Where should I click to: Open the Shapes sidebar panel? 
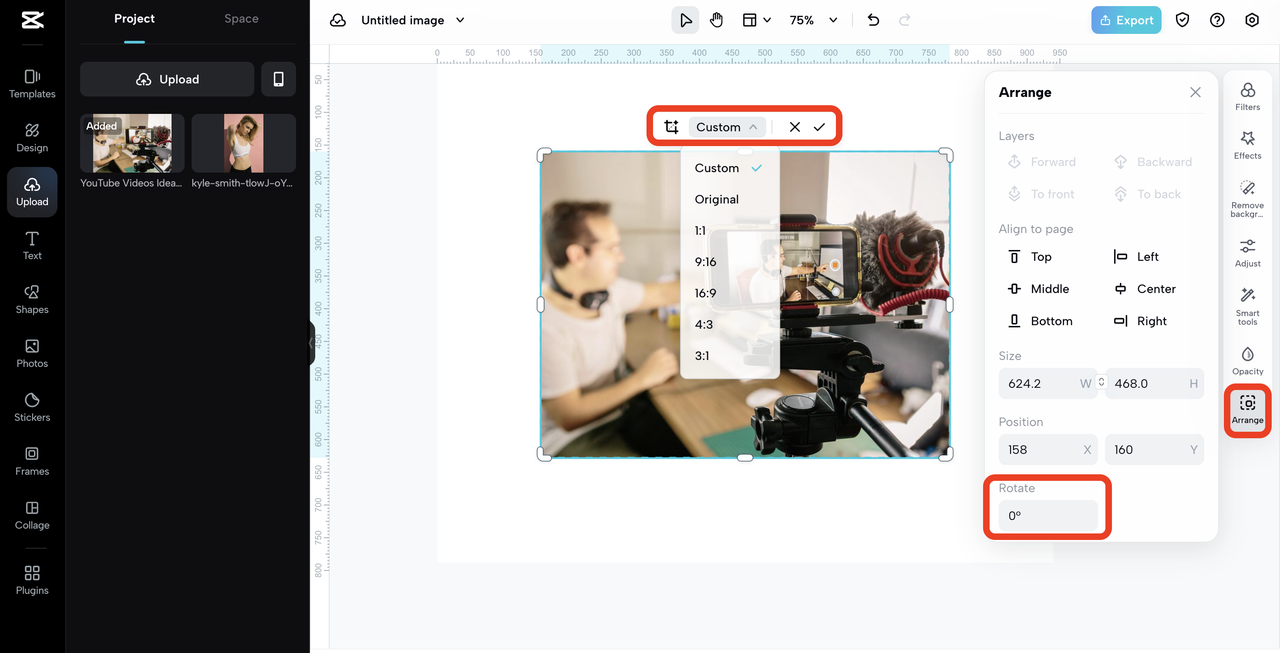pos(32,300)
